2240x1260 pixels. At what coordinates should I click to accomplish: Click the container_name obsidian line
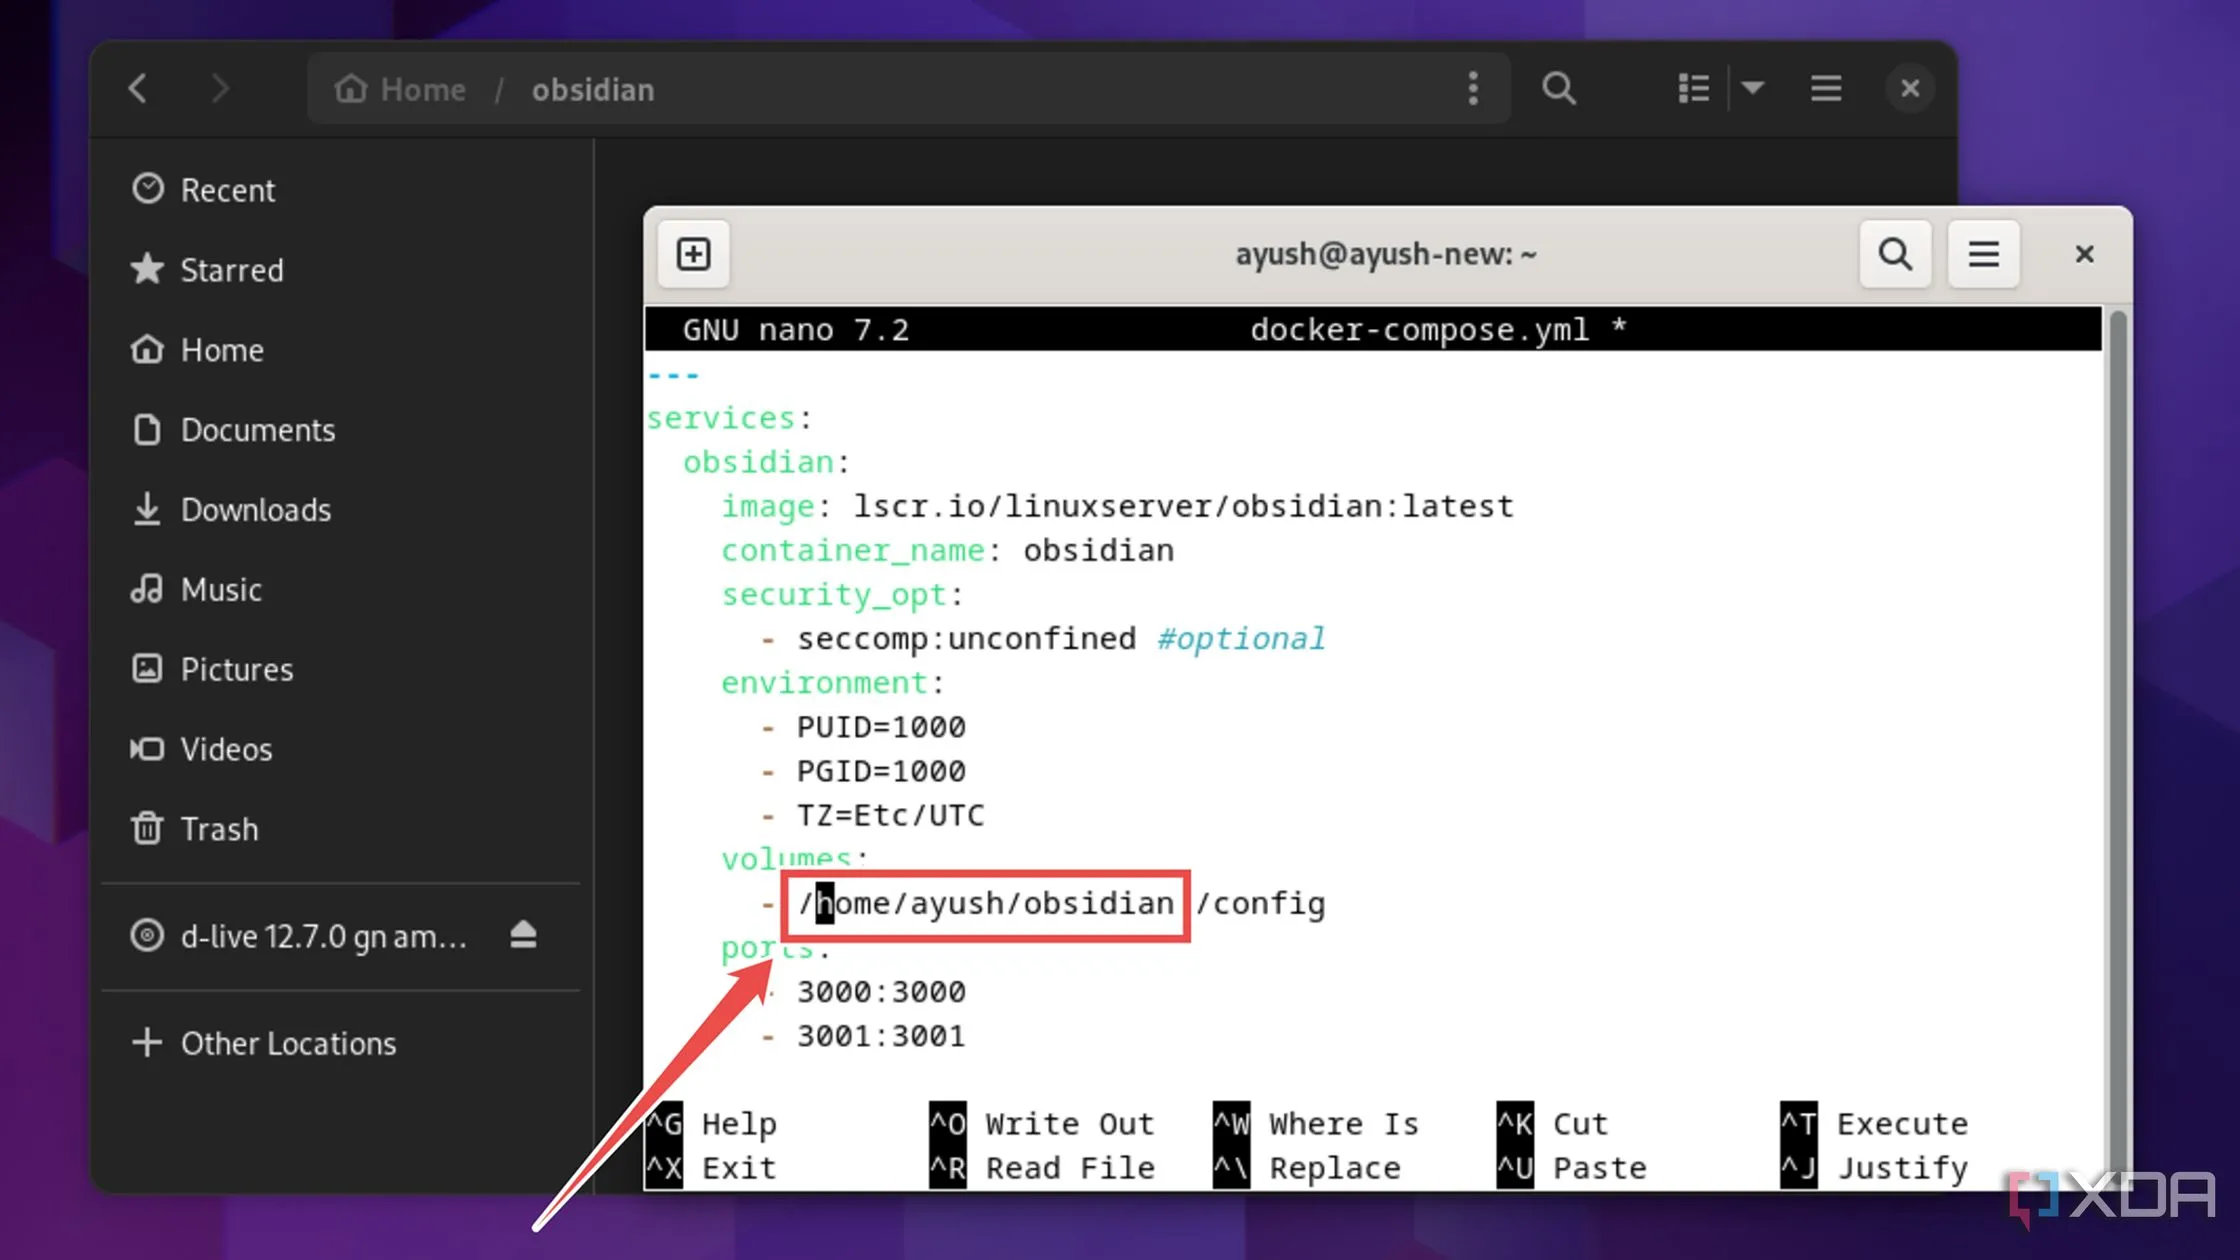(x=947, y=550)
